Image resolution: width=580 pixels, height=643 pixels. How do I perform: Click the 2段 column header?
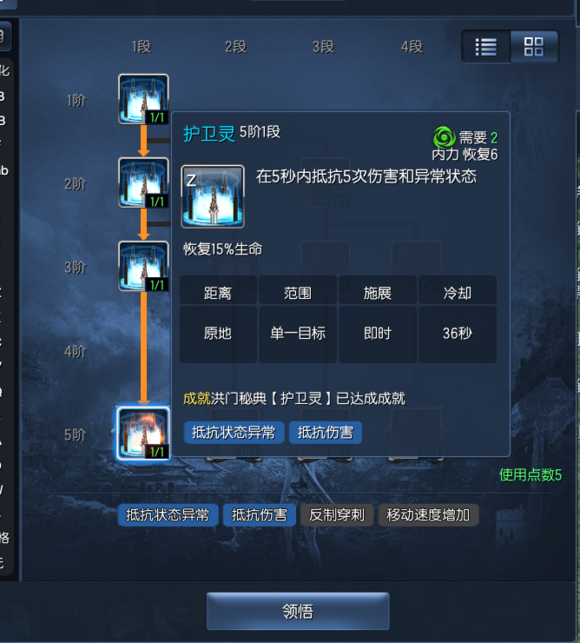pos(236,47)
